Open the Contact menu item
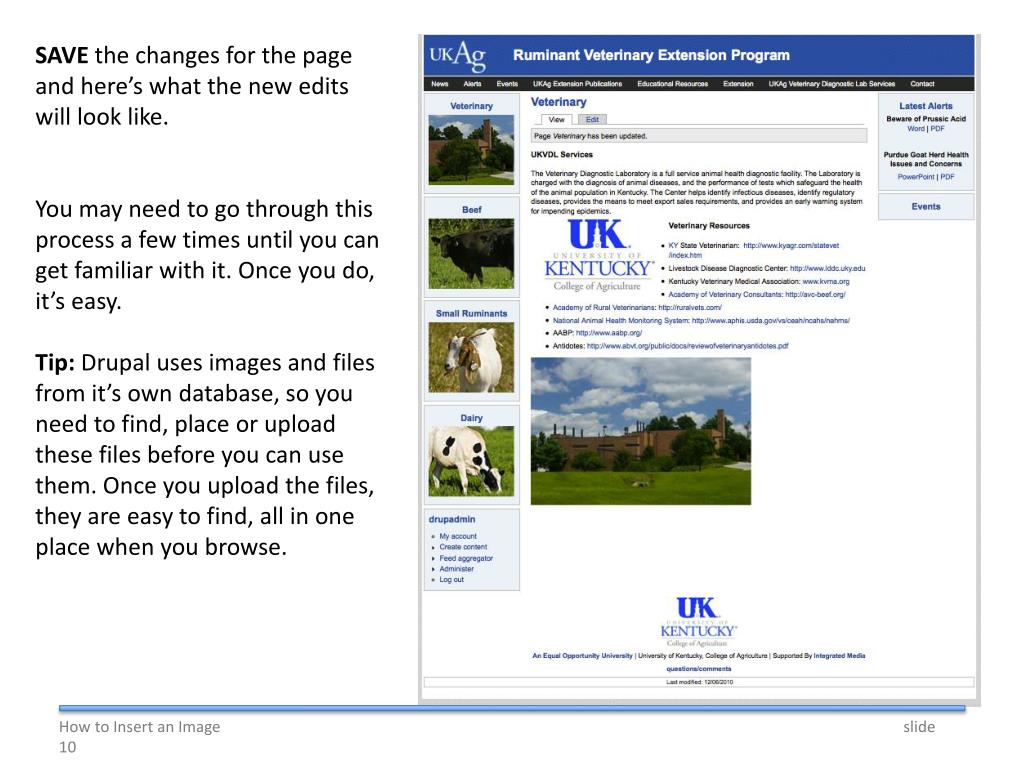 (922, 84)
